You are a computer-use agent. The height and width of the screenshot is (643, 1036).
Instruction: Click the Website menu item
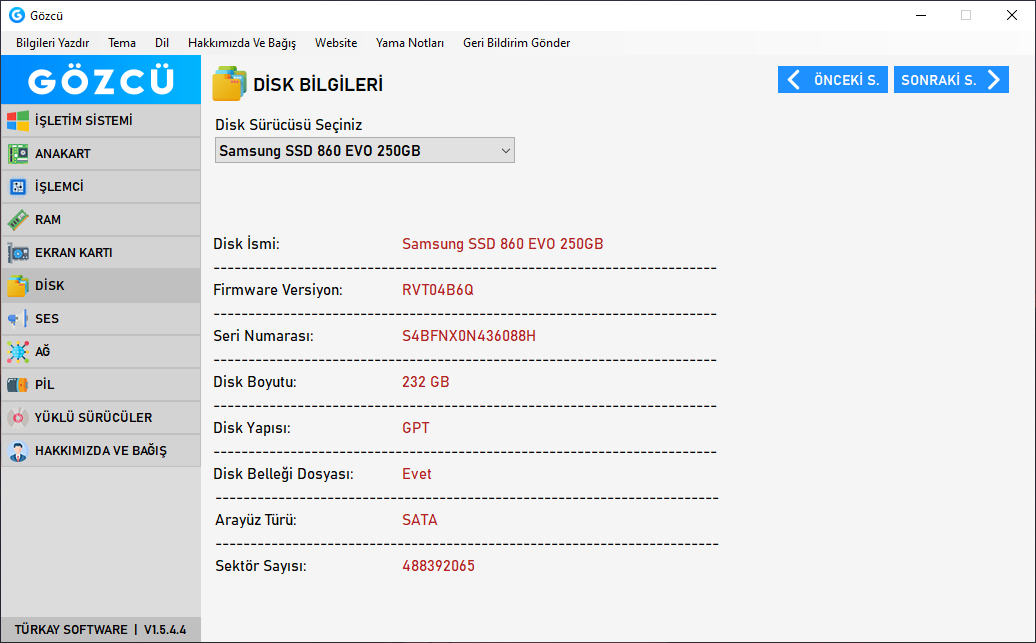point(336,43)
